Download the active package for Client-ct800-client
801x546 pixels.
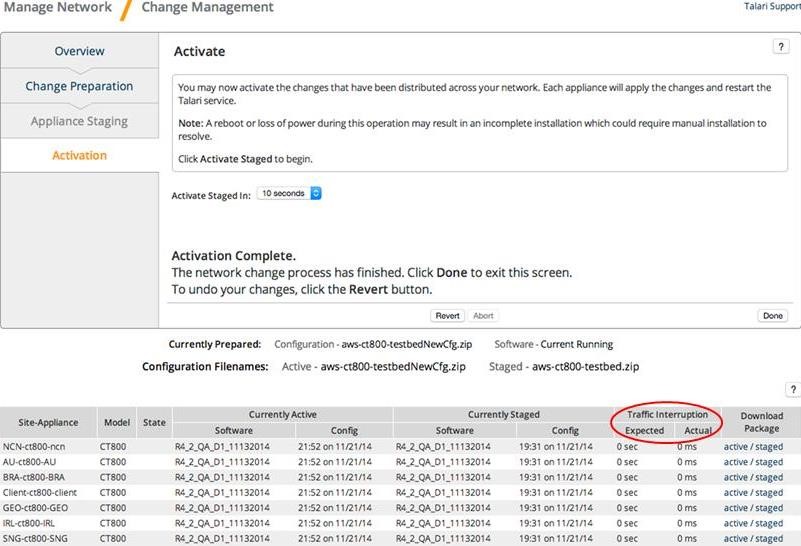(x=736, y=492)
